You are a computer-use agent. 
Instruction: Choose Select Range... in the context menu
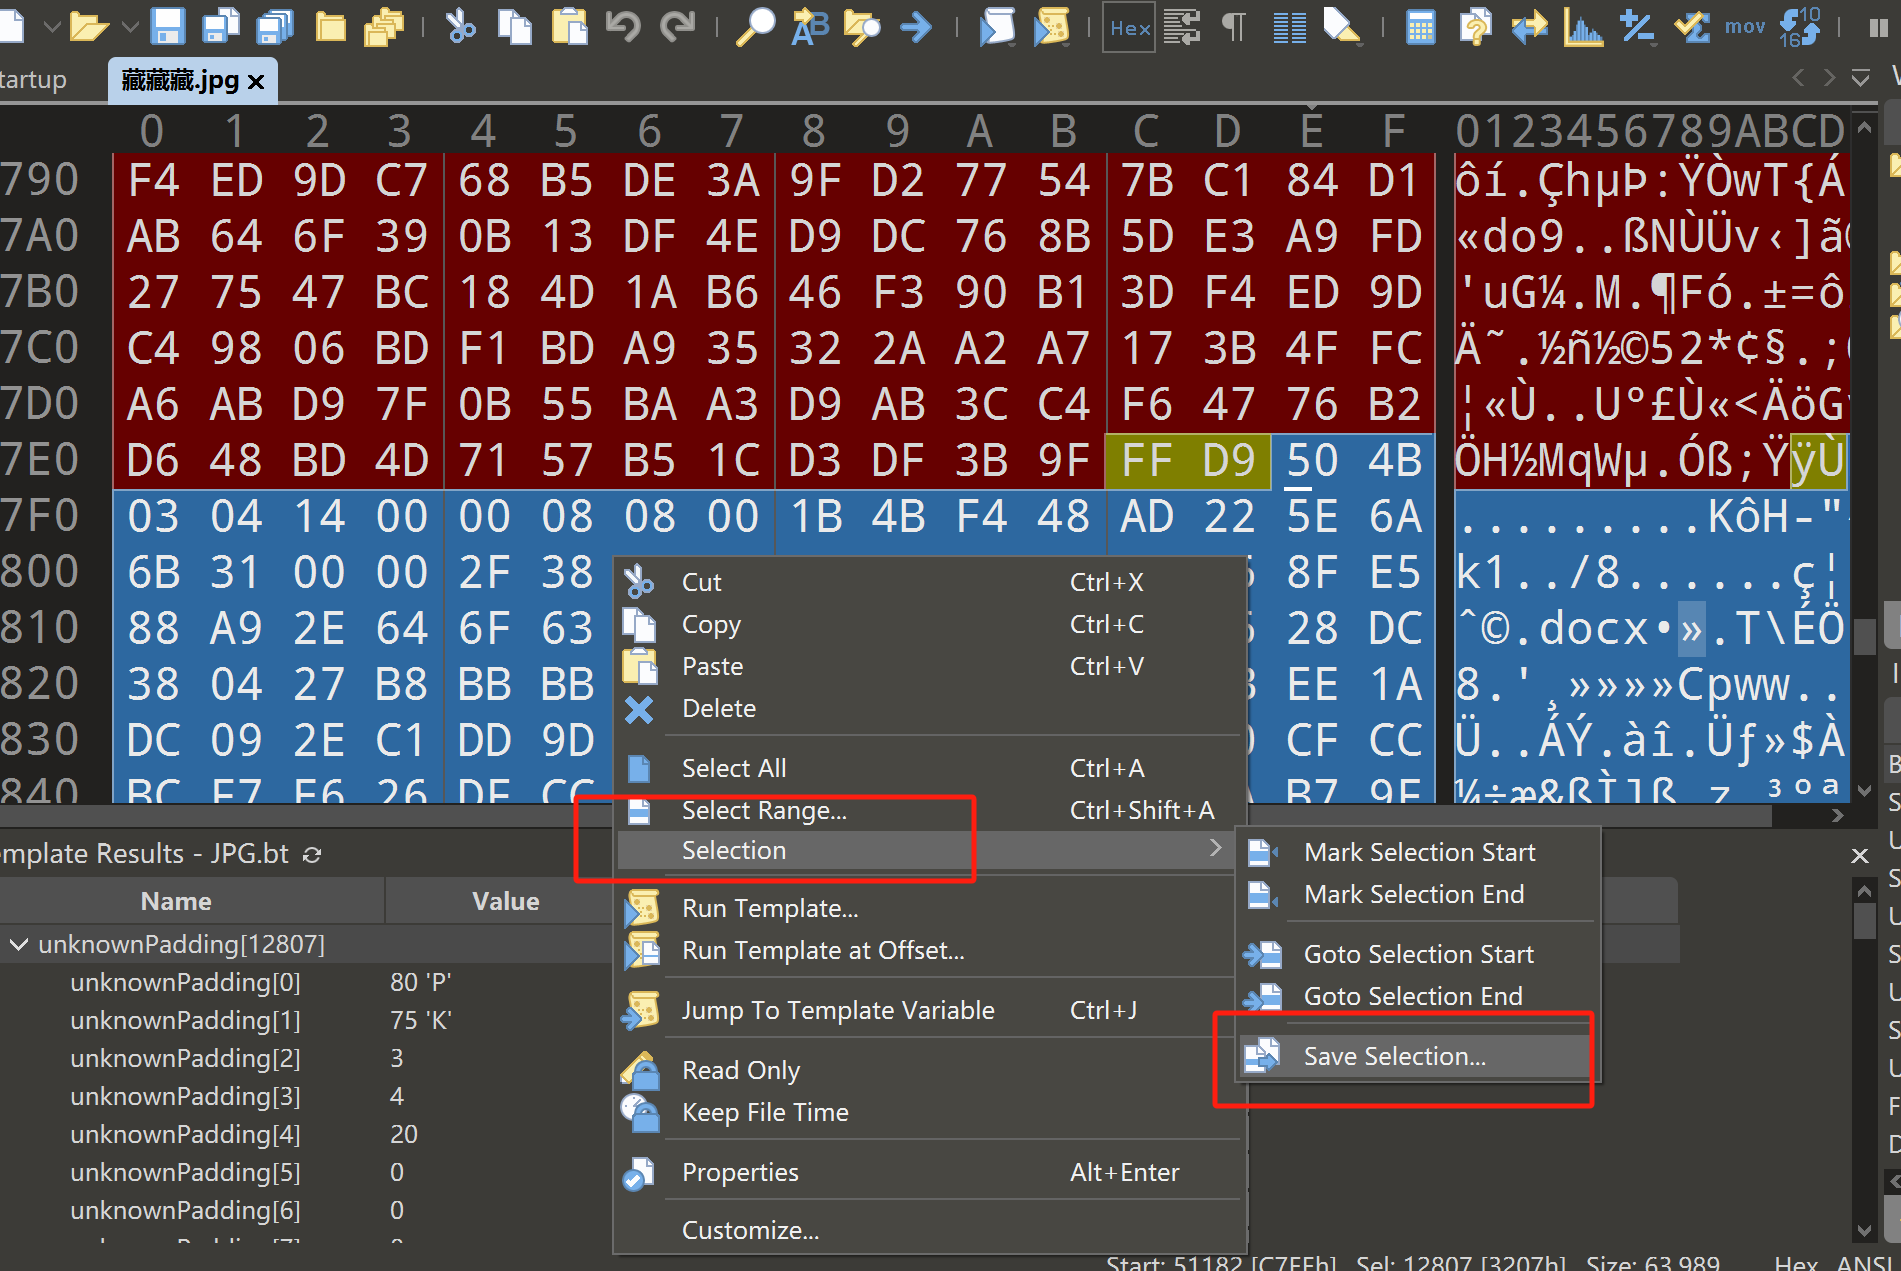pos(930,810)
